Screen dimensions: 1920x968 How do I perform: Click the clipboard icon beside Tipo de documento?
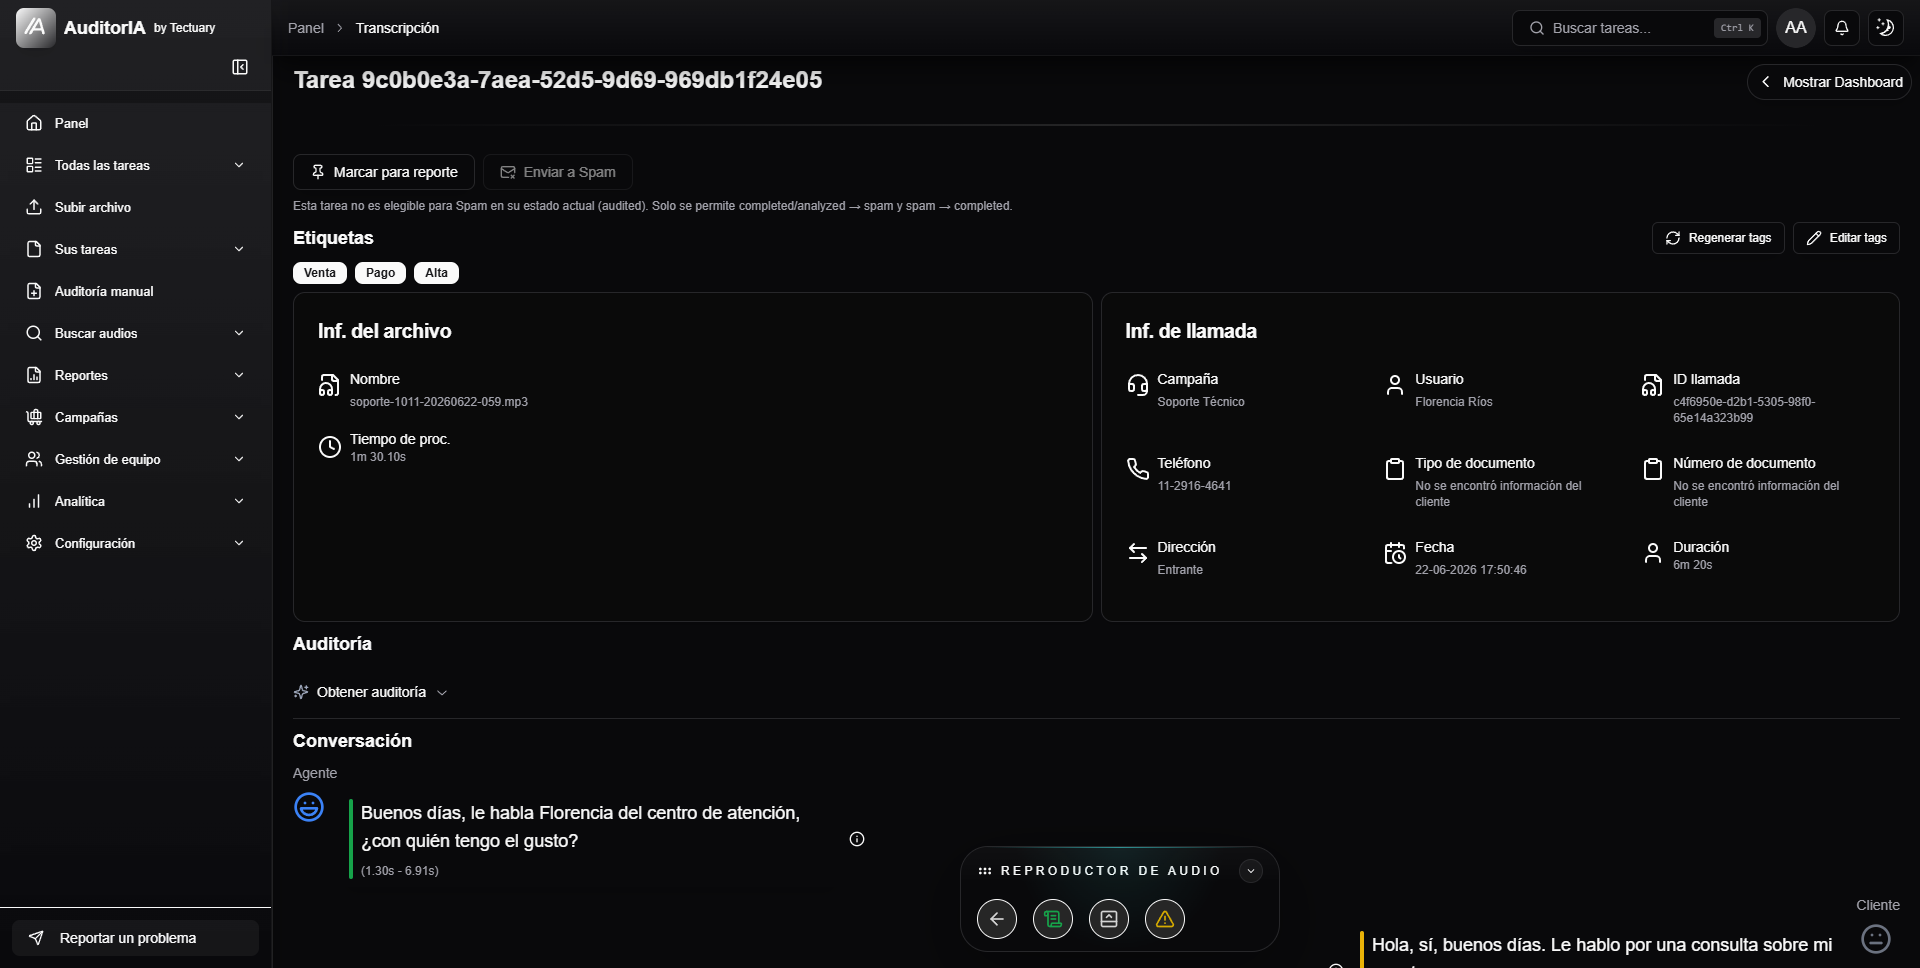coord(1395,469)
